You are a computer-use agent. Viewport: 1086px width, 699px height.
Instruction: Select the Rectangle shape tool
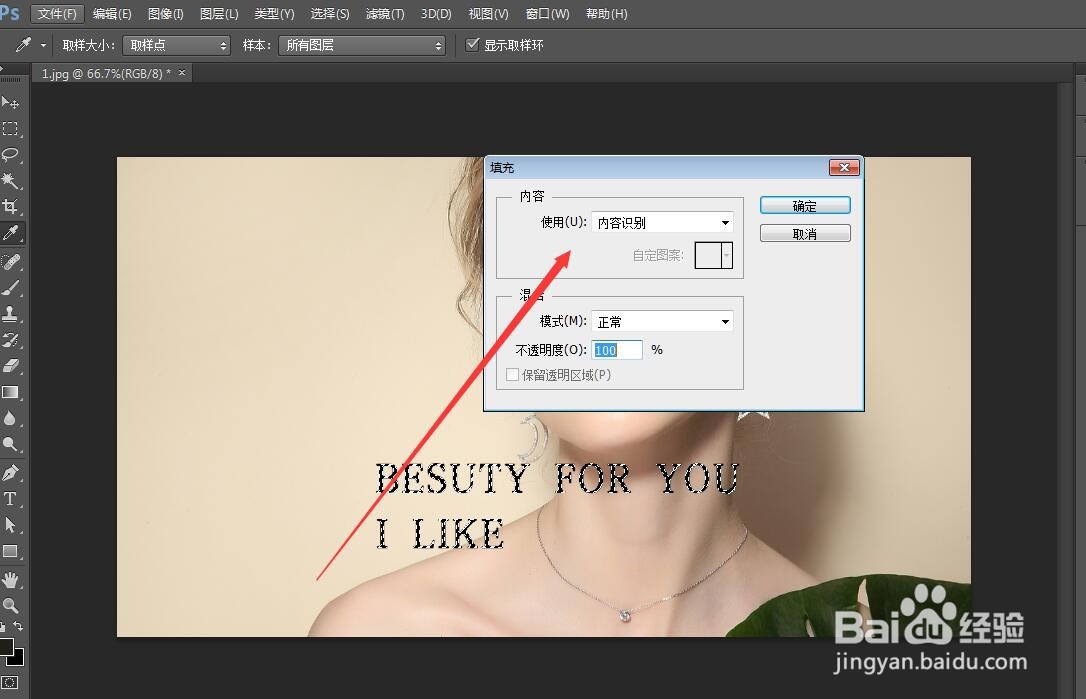point(10,552)
